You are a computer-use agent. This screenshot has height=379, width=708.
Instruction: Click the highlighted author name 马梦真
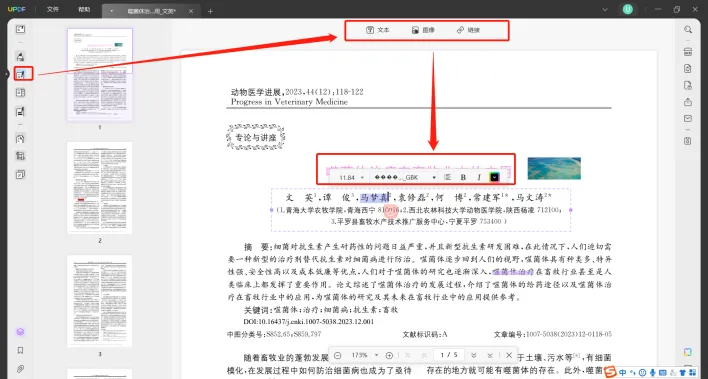pyautogui.click(x=375, y=197)
